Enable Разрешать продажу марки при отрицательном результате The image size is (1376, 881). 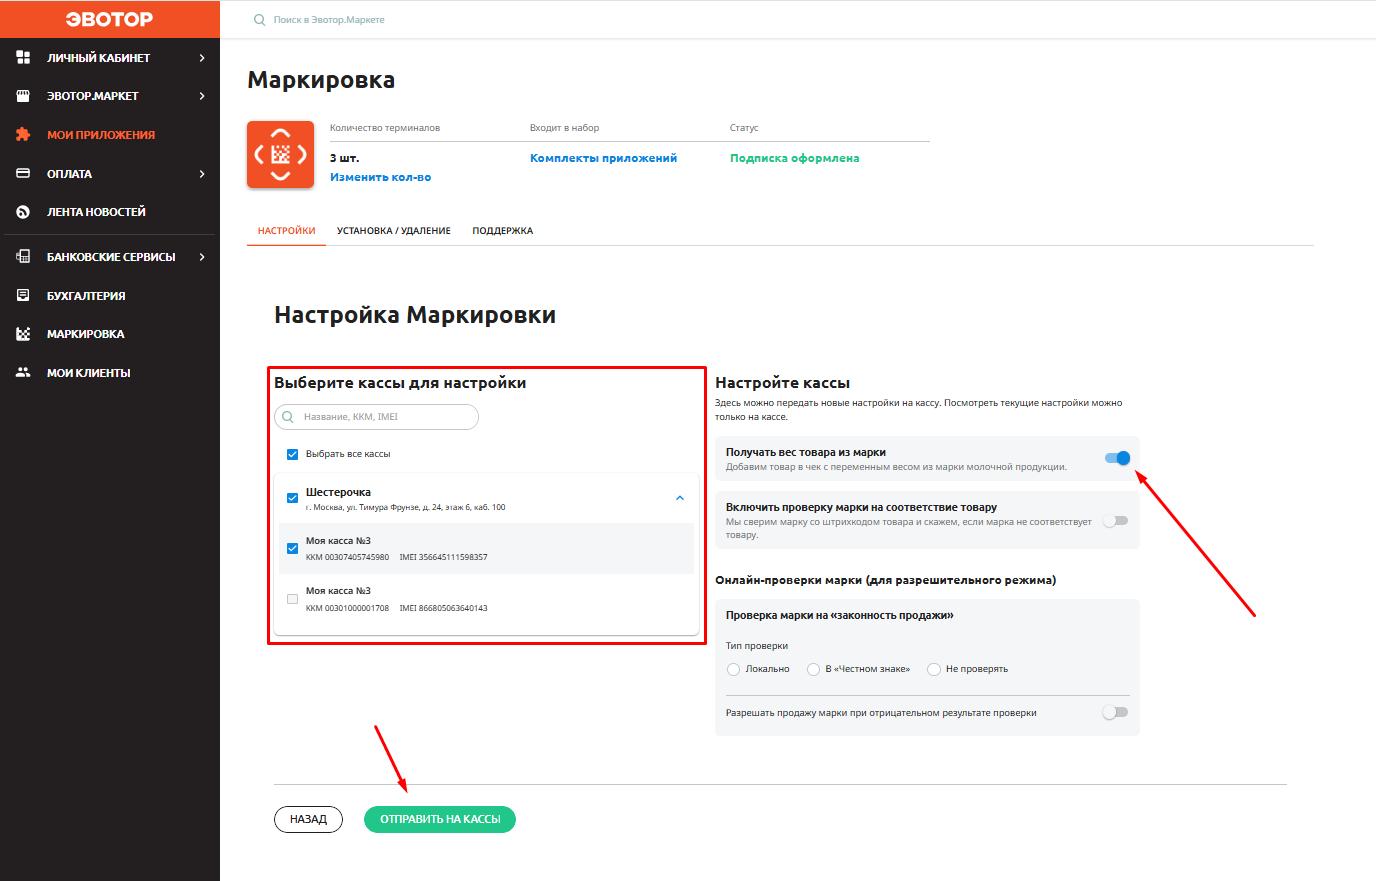click(1115, 712)
